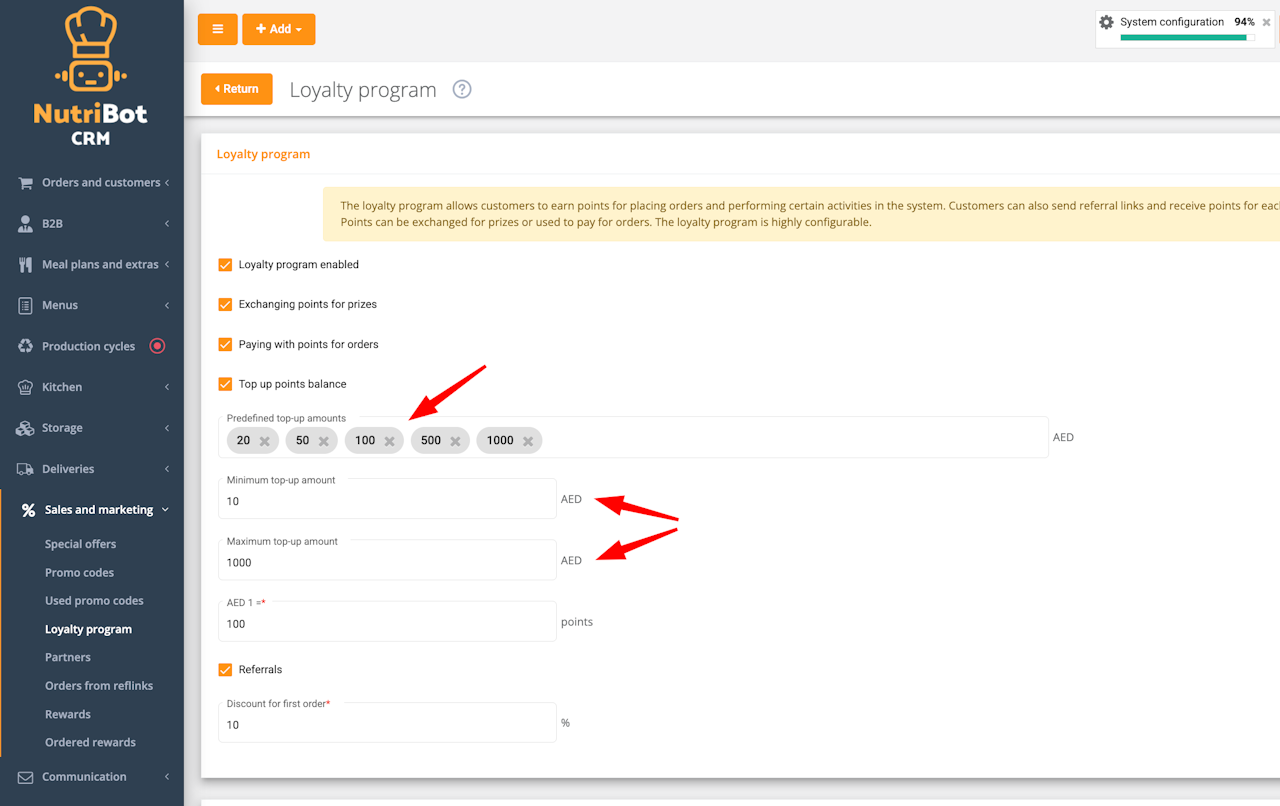Click the System configuration progress bar
This screenshot has height=806, width=1280.
(1187, 38)
